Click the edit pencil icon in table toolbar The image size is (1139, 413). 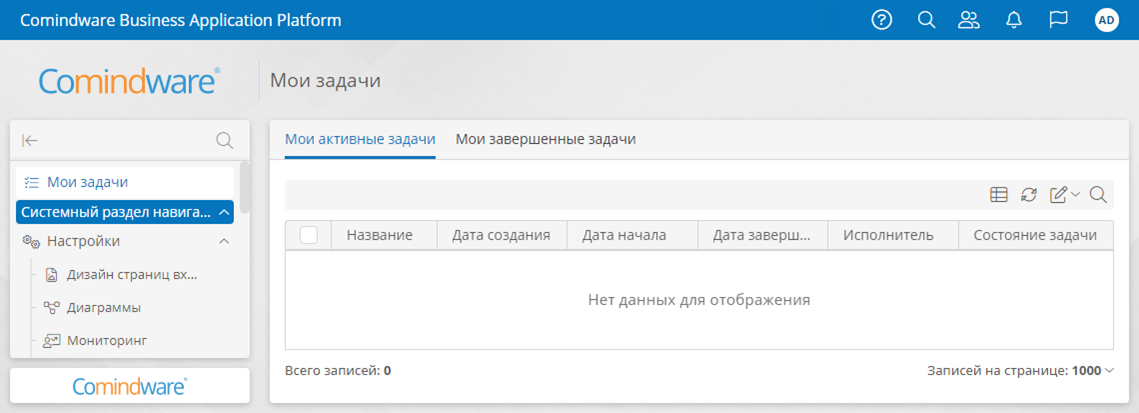pos(1058,195)
